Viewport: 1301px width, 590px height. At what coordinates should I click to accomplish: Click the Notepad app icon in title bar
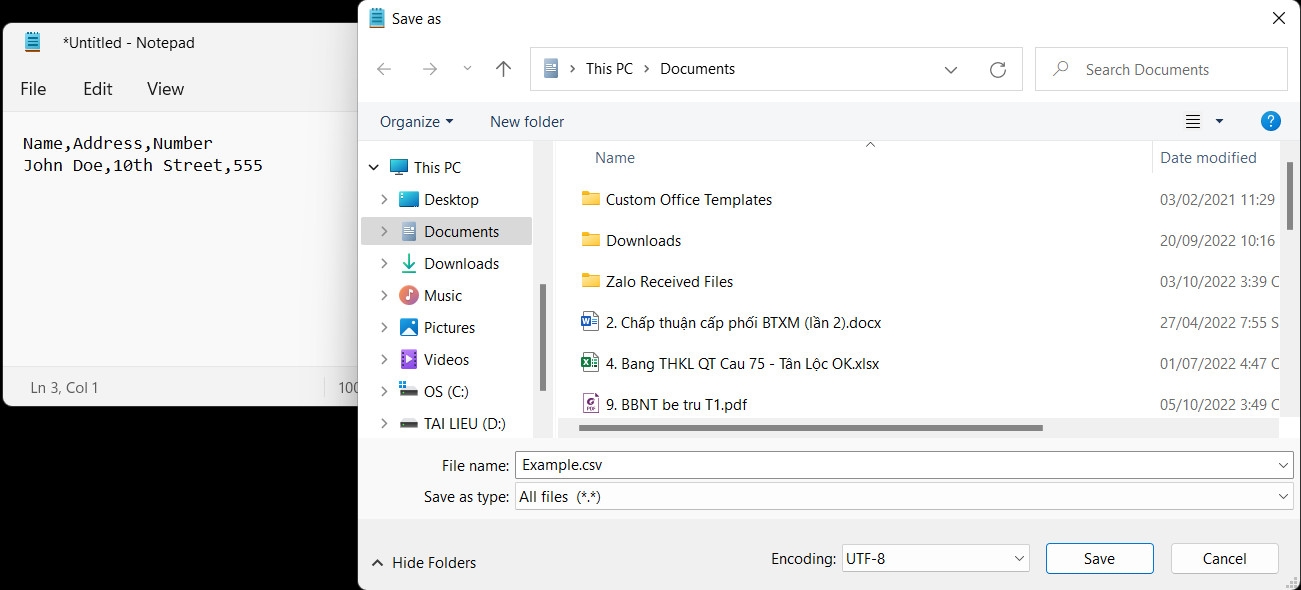(x=33, y=42)
